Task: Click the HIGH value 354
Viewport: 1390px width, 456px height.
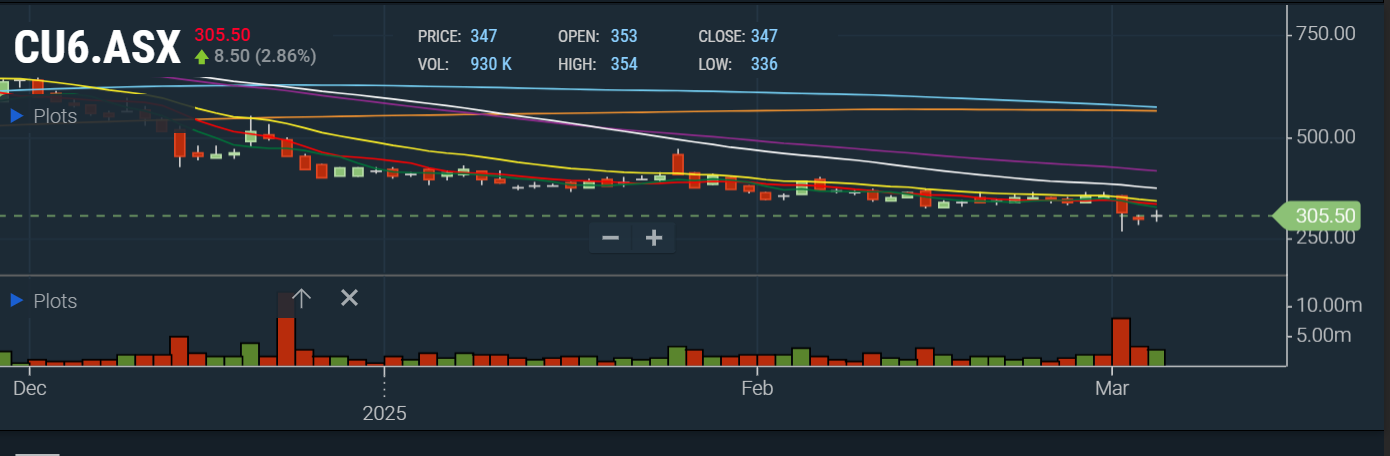Action: coord(624,64)
